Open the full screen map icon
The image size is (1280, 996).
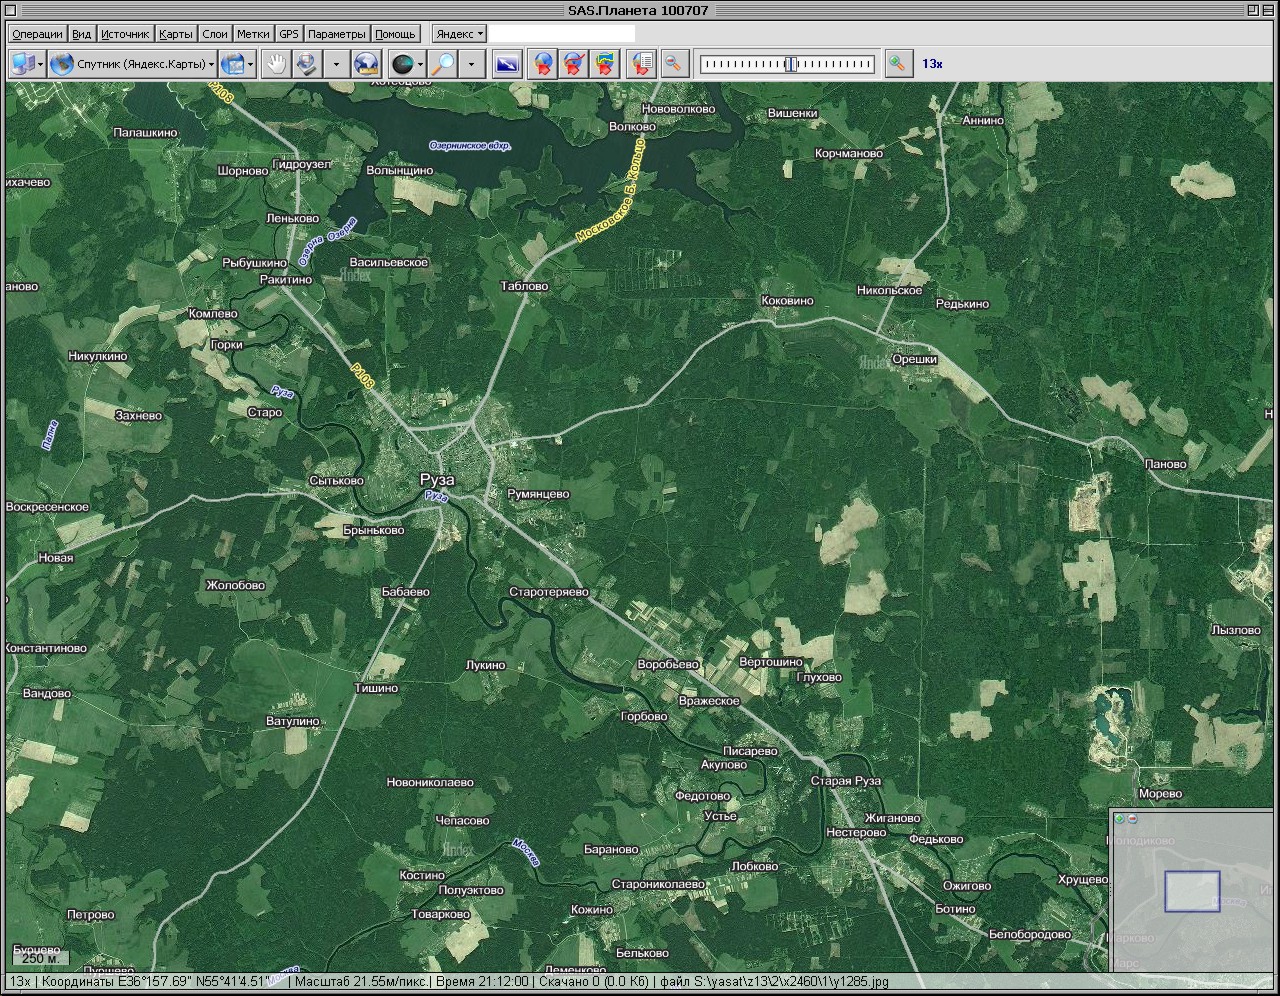[508, 64]
